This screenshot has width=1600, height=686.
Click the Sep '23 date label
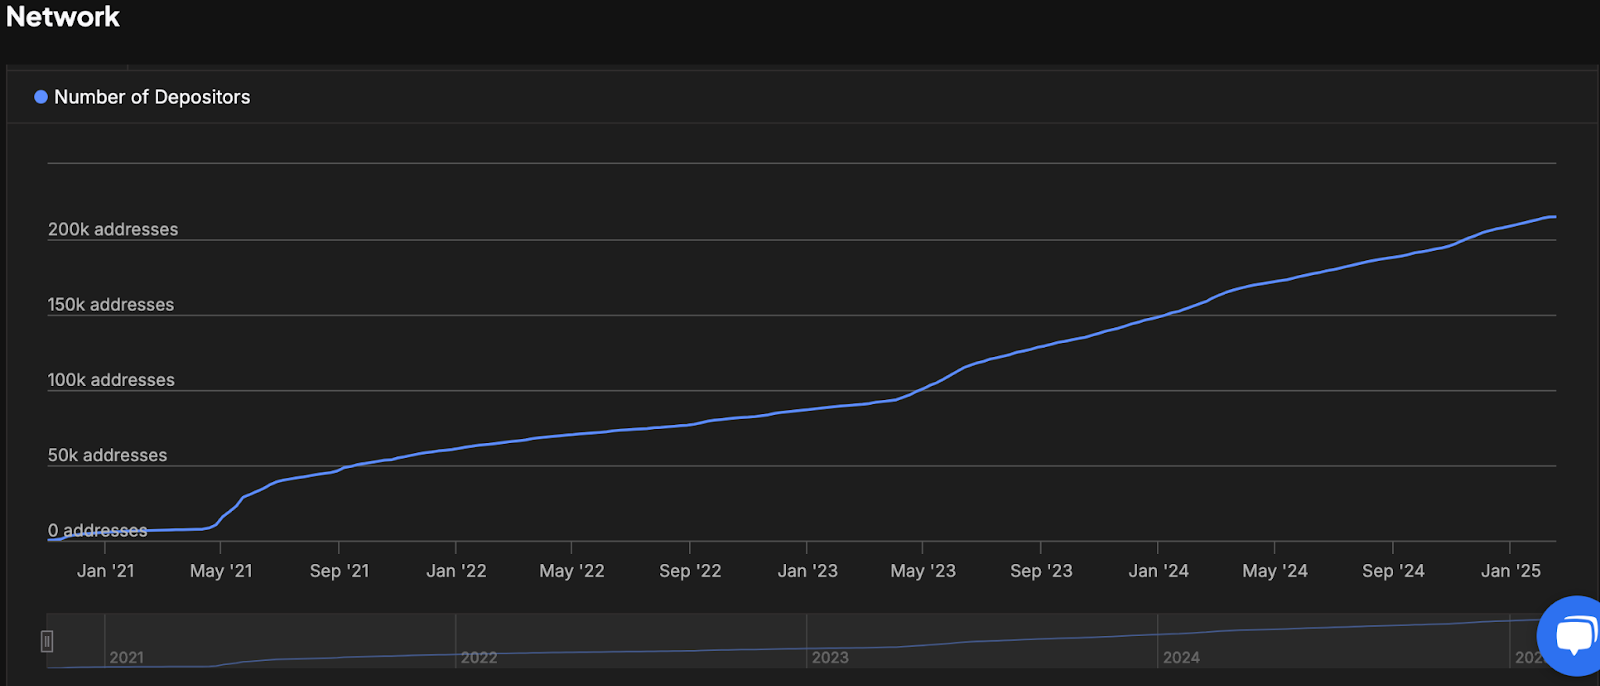pyautogui.click(x=1041, y=571)
